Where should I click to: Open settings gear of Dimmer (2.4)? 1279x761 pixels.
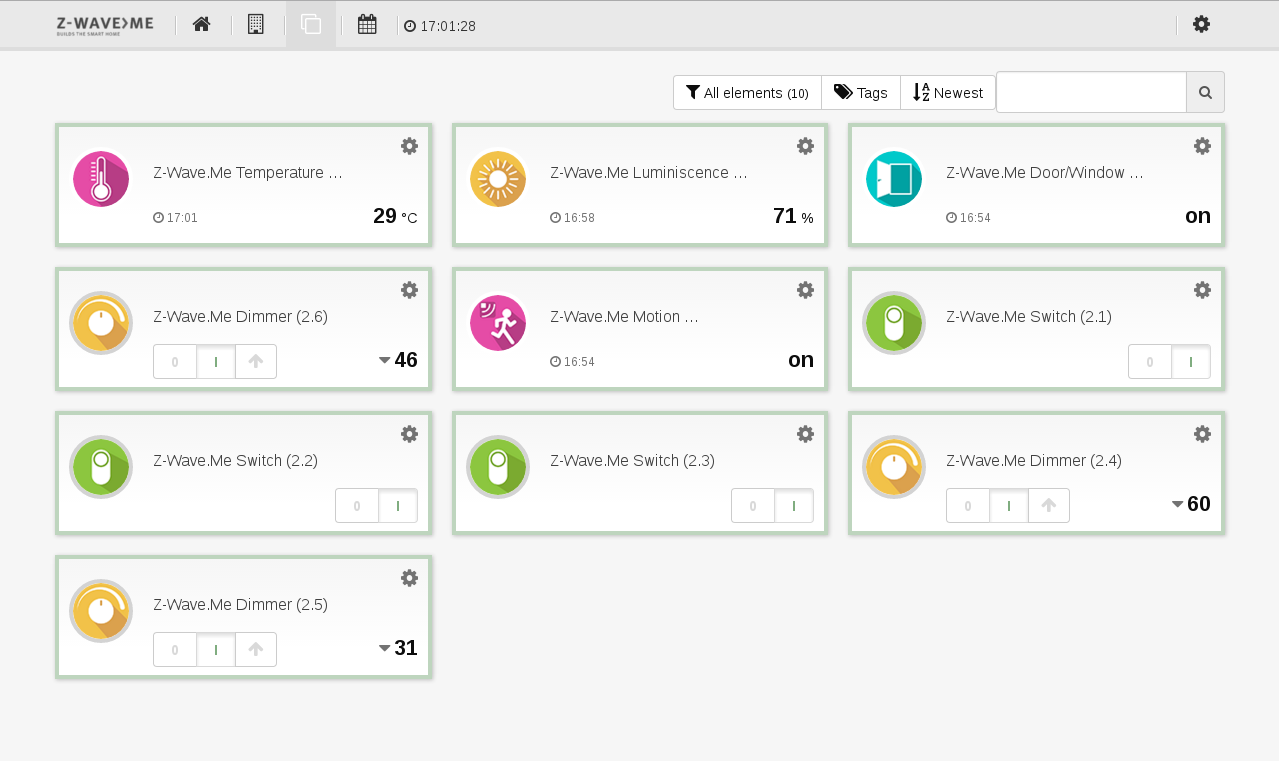pyautogui.click(x=1202, y=434)
